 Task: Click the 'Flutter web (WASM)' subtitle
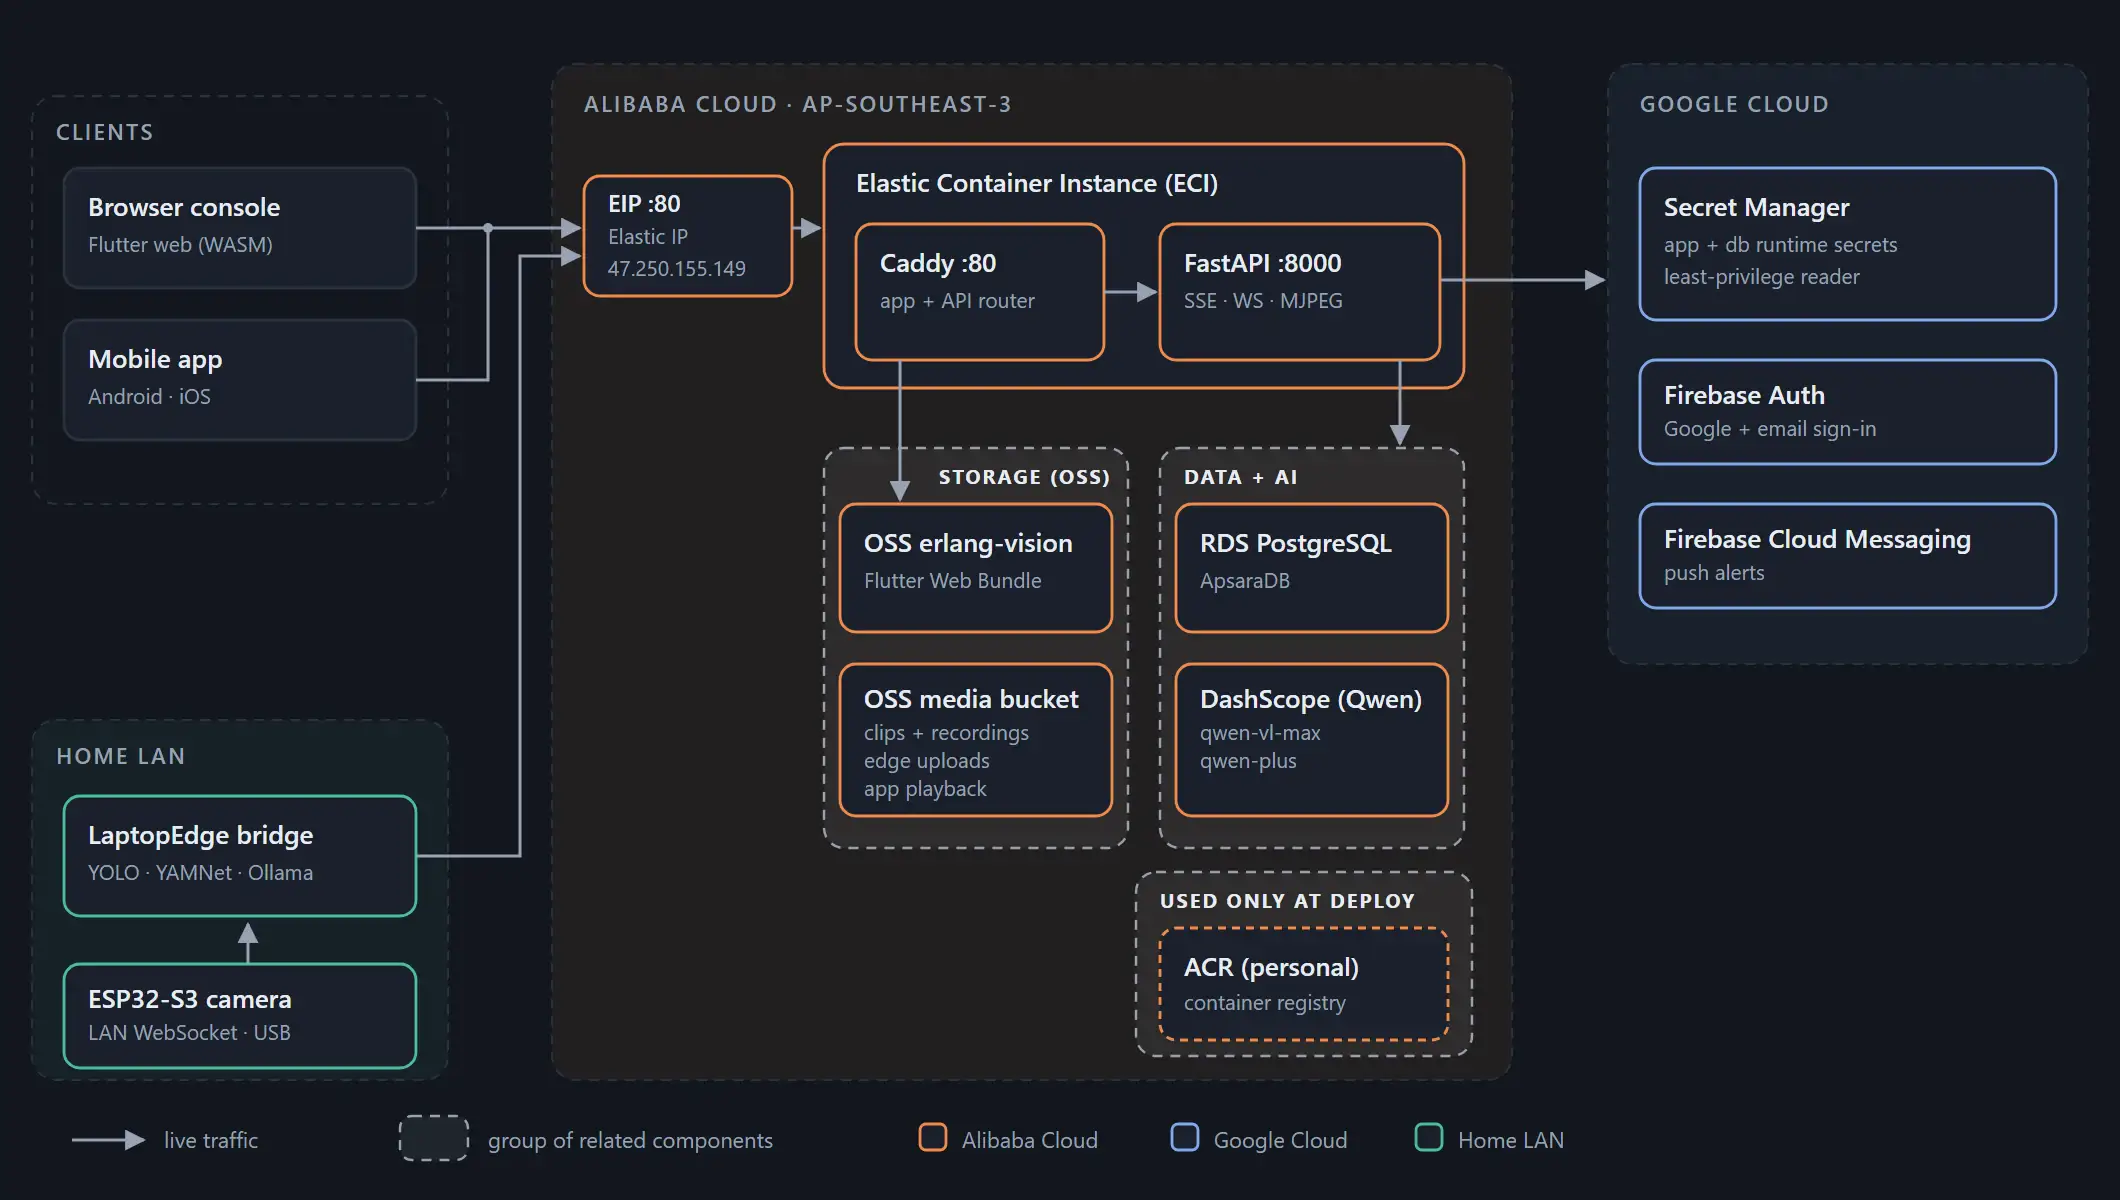180,245
